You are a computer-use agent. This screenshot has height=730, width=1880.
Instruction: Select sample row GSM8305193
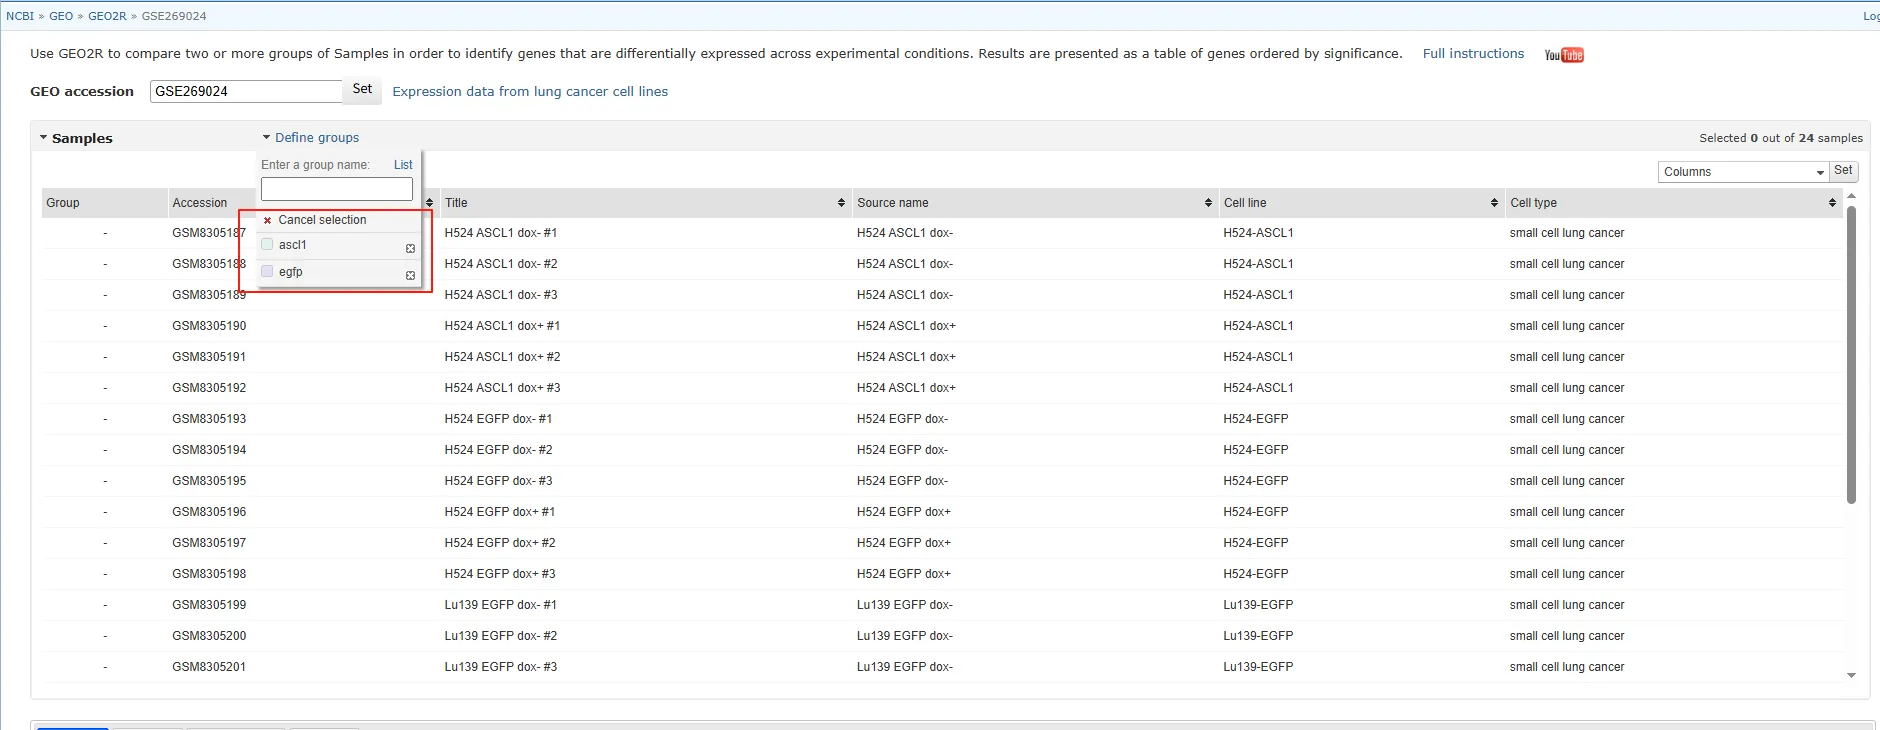pyautogui.click(x=209, y=419)
